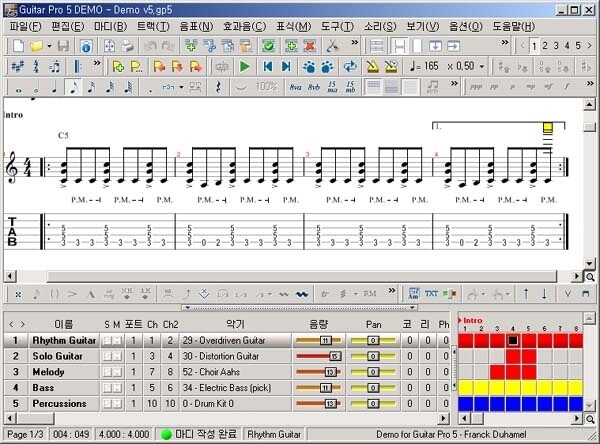Click the Percussions track name
Viewport: 600px width, 444px height.
click(59, 403)
